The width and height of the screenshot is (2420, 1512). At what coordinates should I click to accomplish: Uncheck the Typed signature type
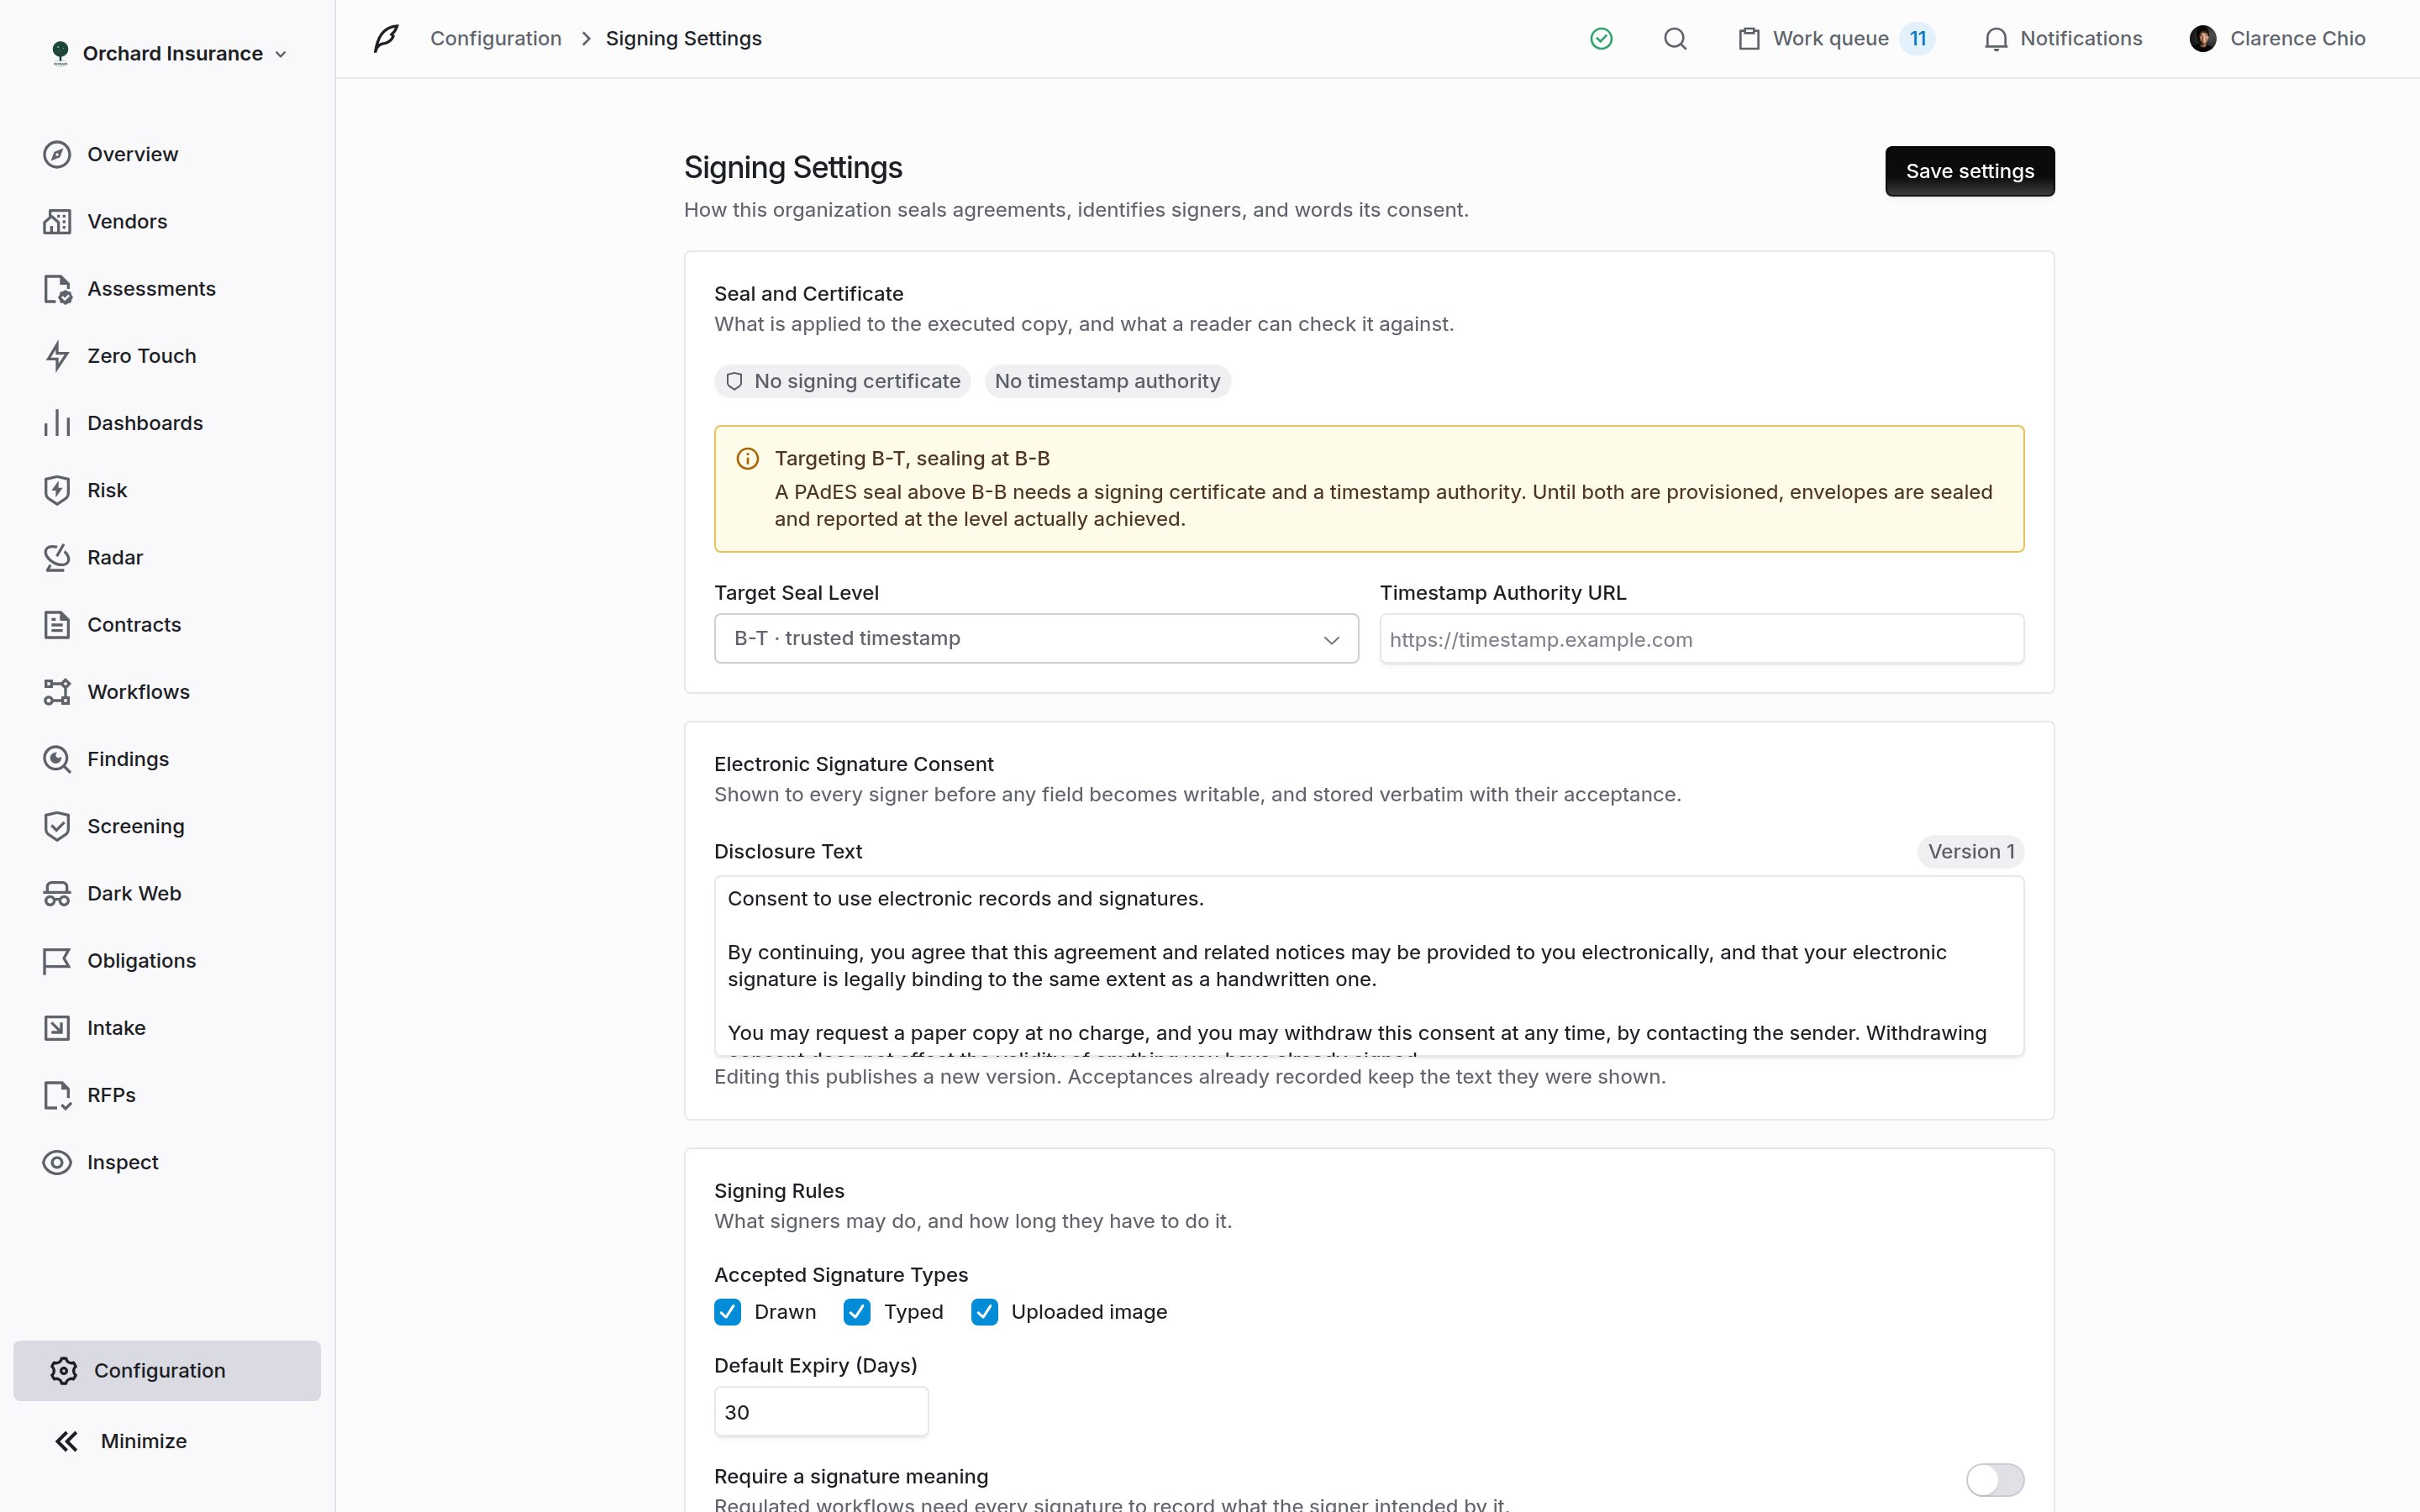click(857, 1312)
